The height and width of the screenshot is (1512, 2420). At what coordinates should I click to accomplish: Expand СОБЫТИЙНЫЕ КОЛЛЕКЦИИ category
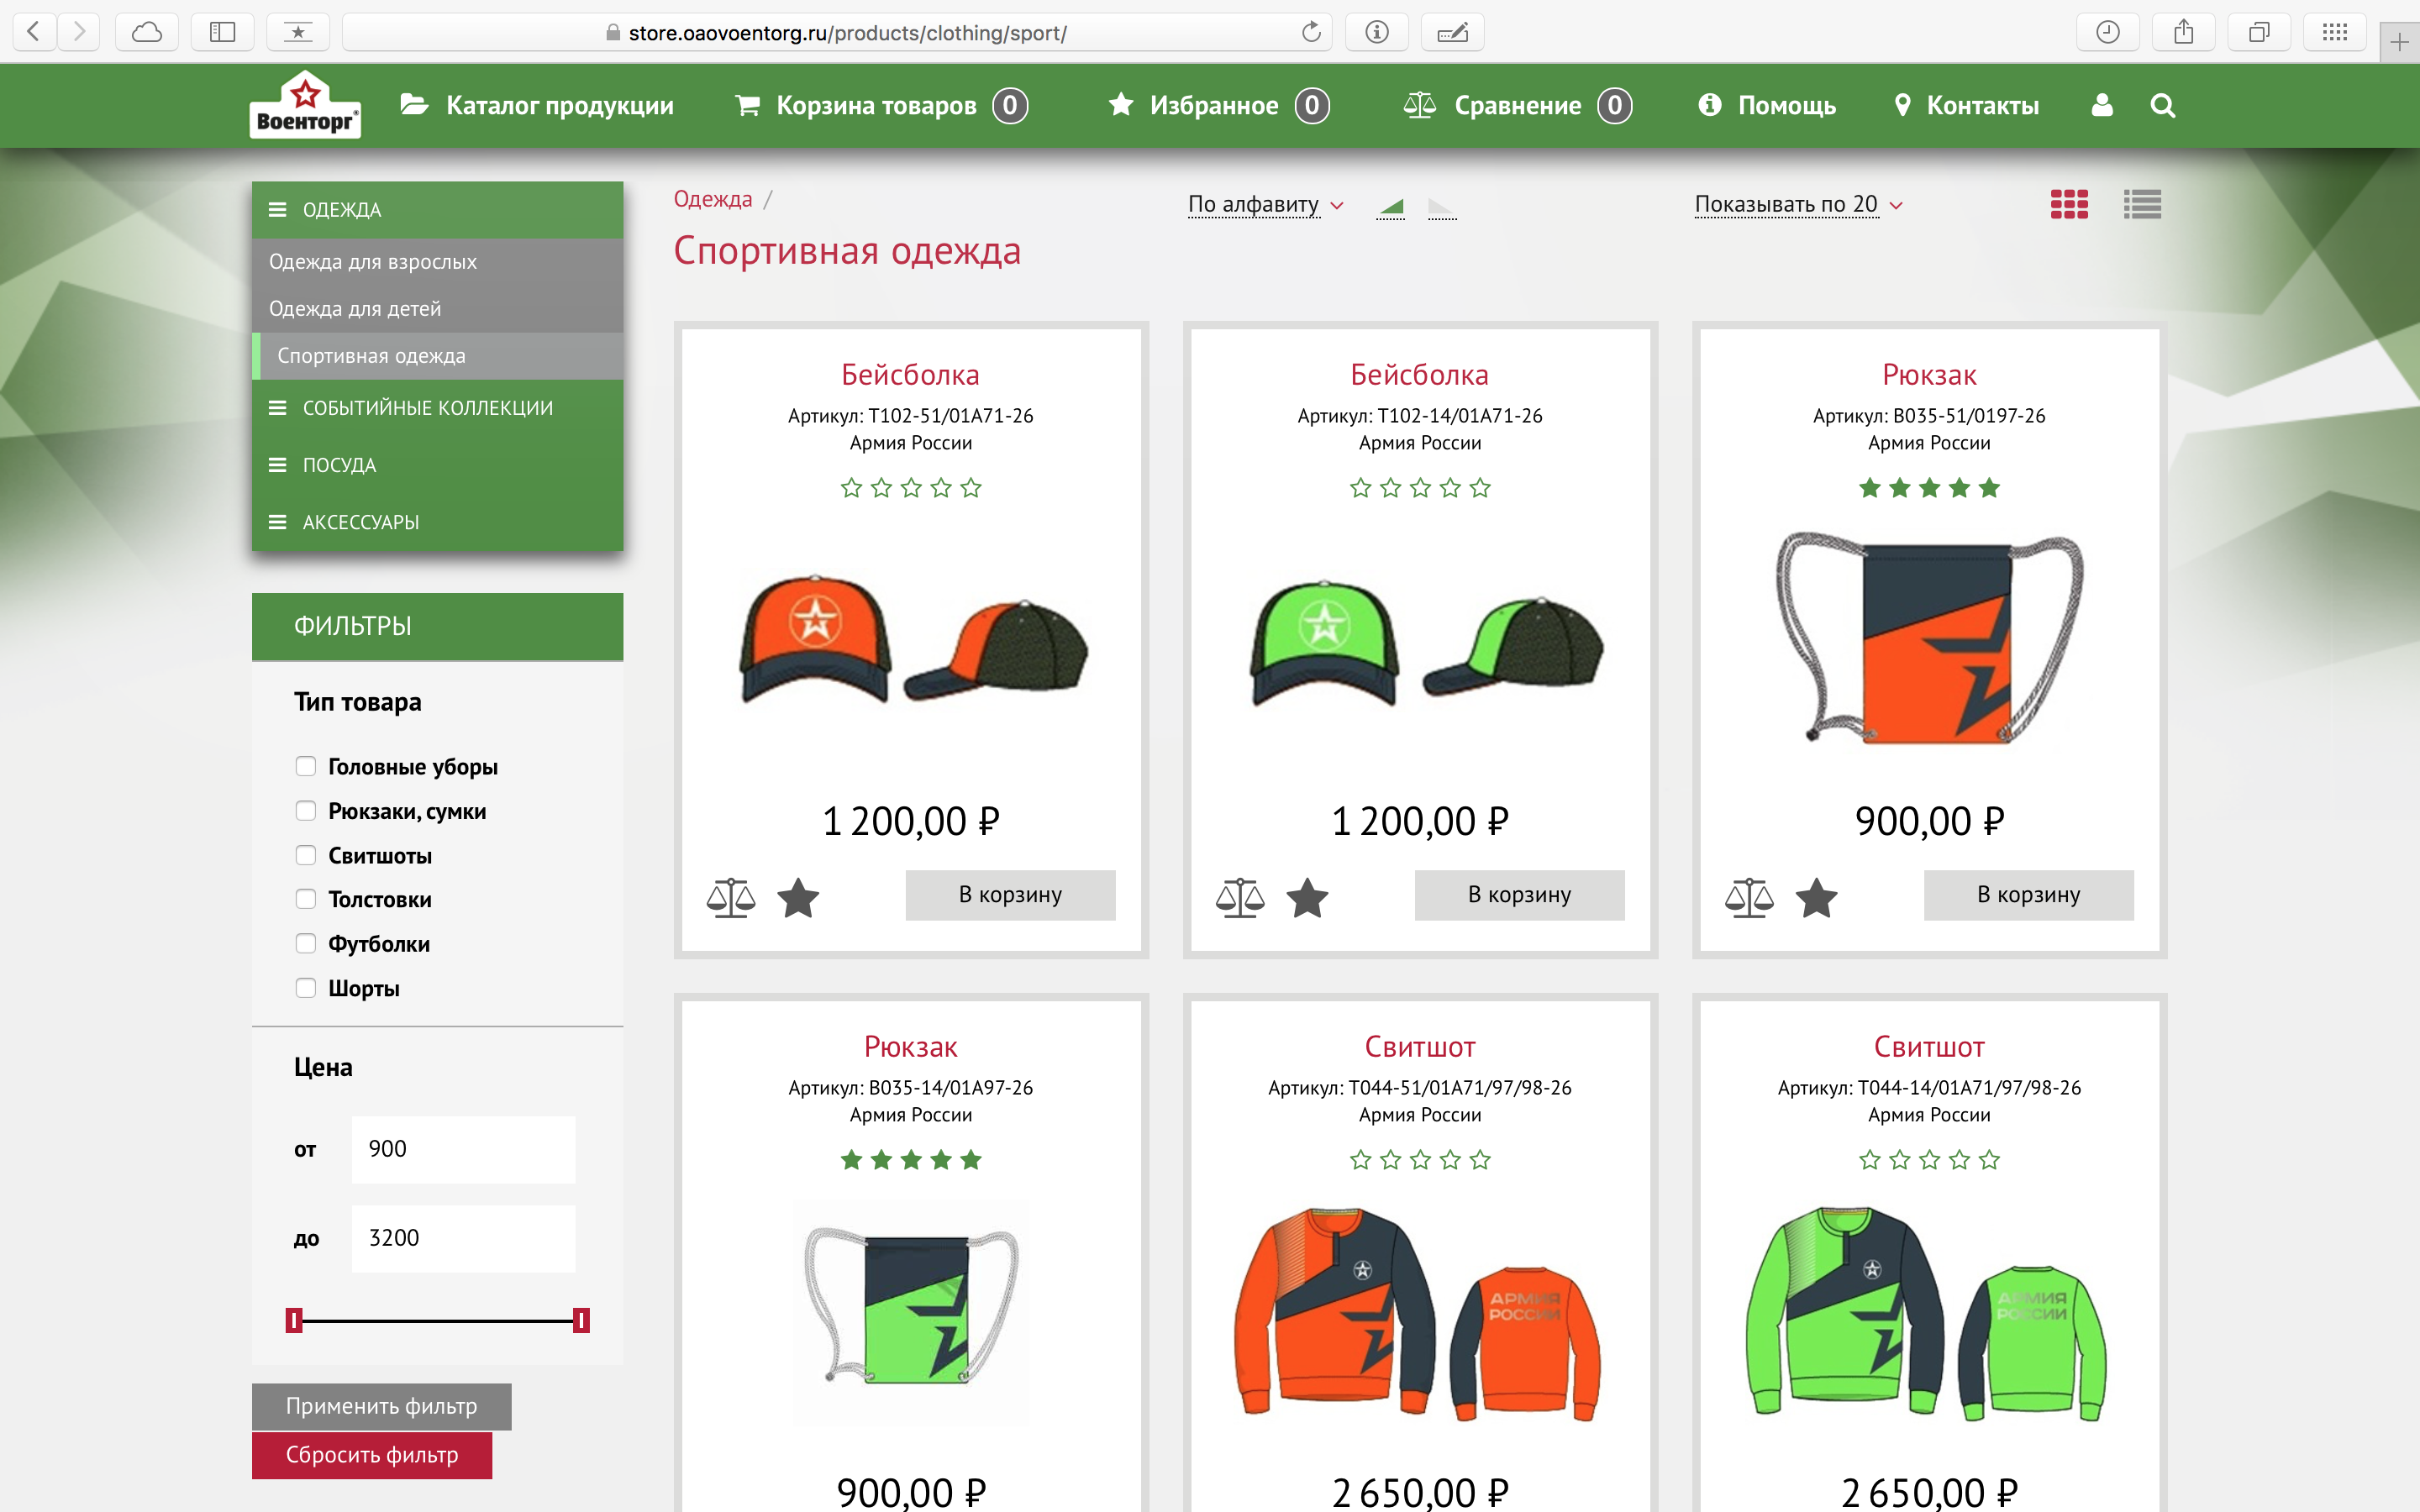(437, 408)
